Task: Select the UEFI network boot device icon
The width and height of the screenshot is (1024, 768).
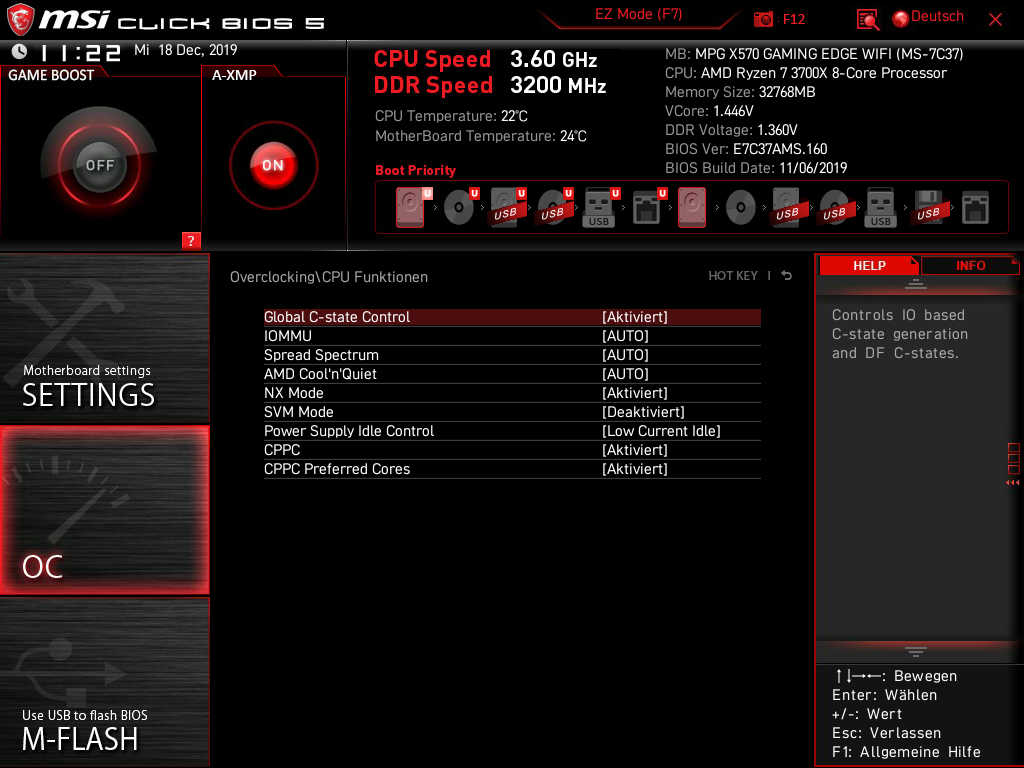Action: point(649,207)
